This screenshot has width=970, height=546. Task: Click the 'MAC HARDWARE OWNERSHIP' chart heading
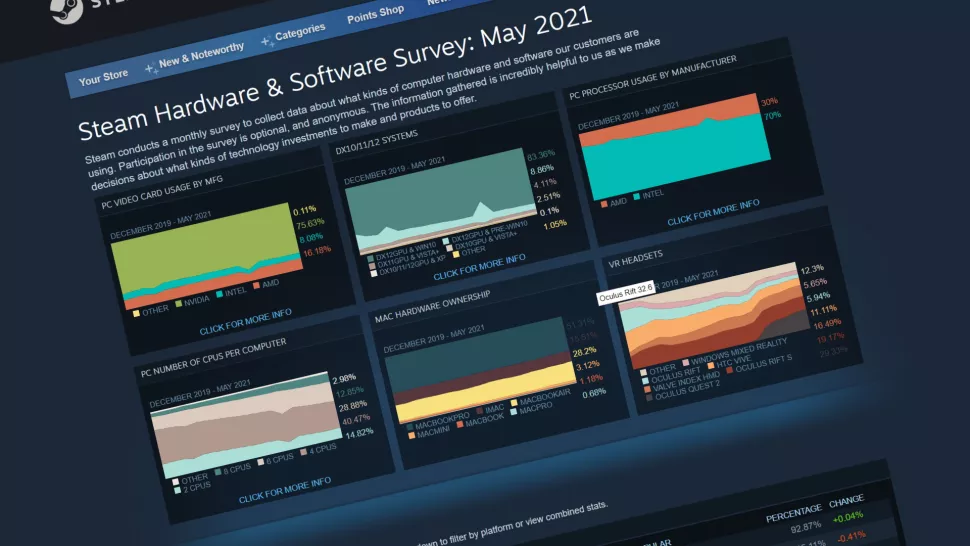tap(432, 306)
